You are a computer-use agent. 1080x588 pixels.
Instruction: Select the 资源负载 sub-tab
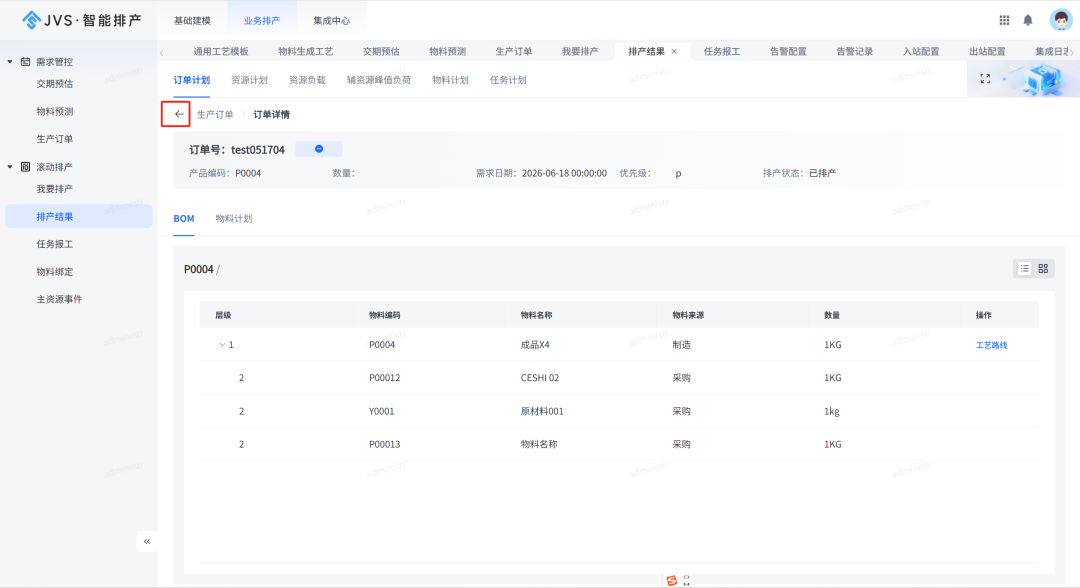[307, 80]
